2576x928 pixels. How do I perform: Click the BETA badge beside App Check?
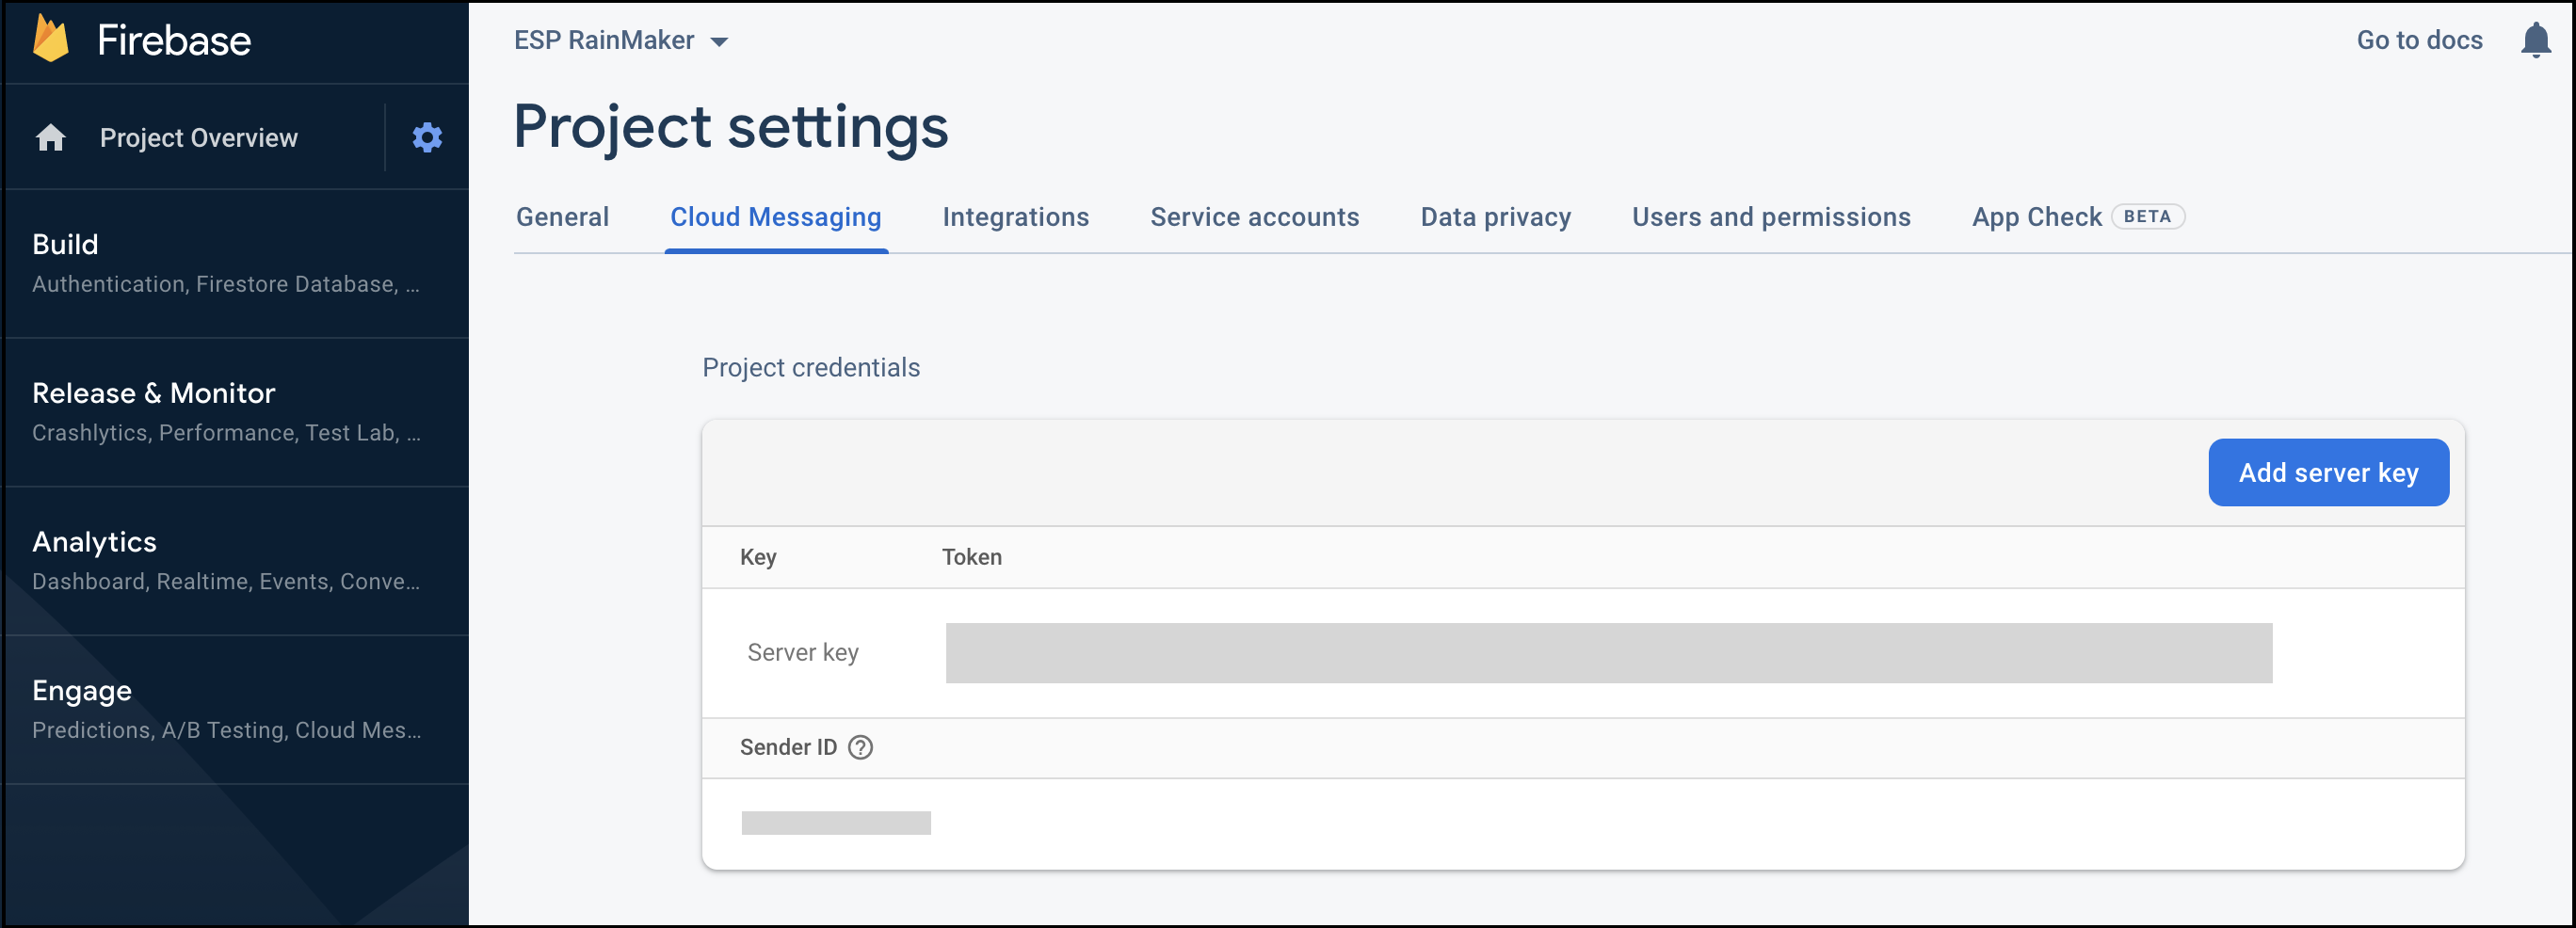2147,216
